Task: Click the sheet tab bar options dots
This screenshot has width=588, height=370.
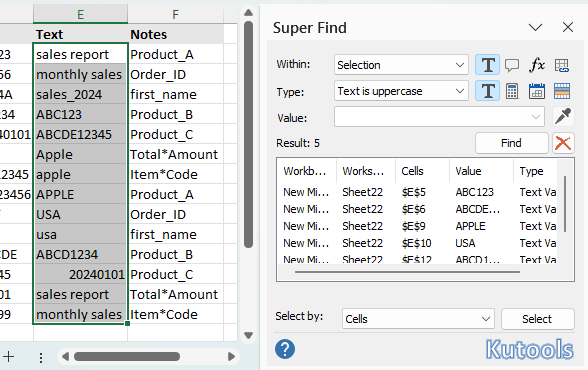Action: 41,357
